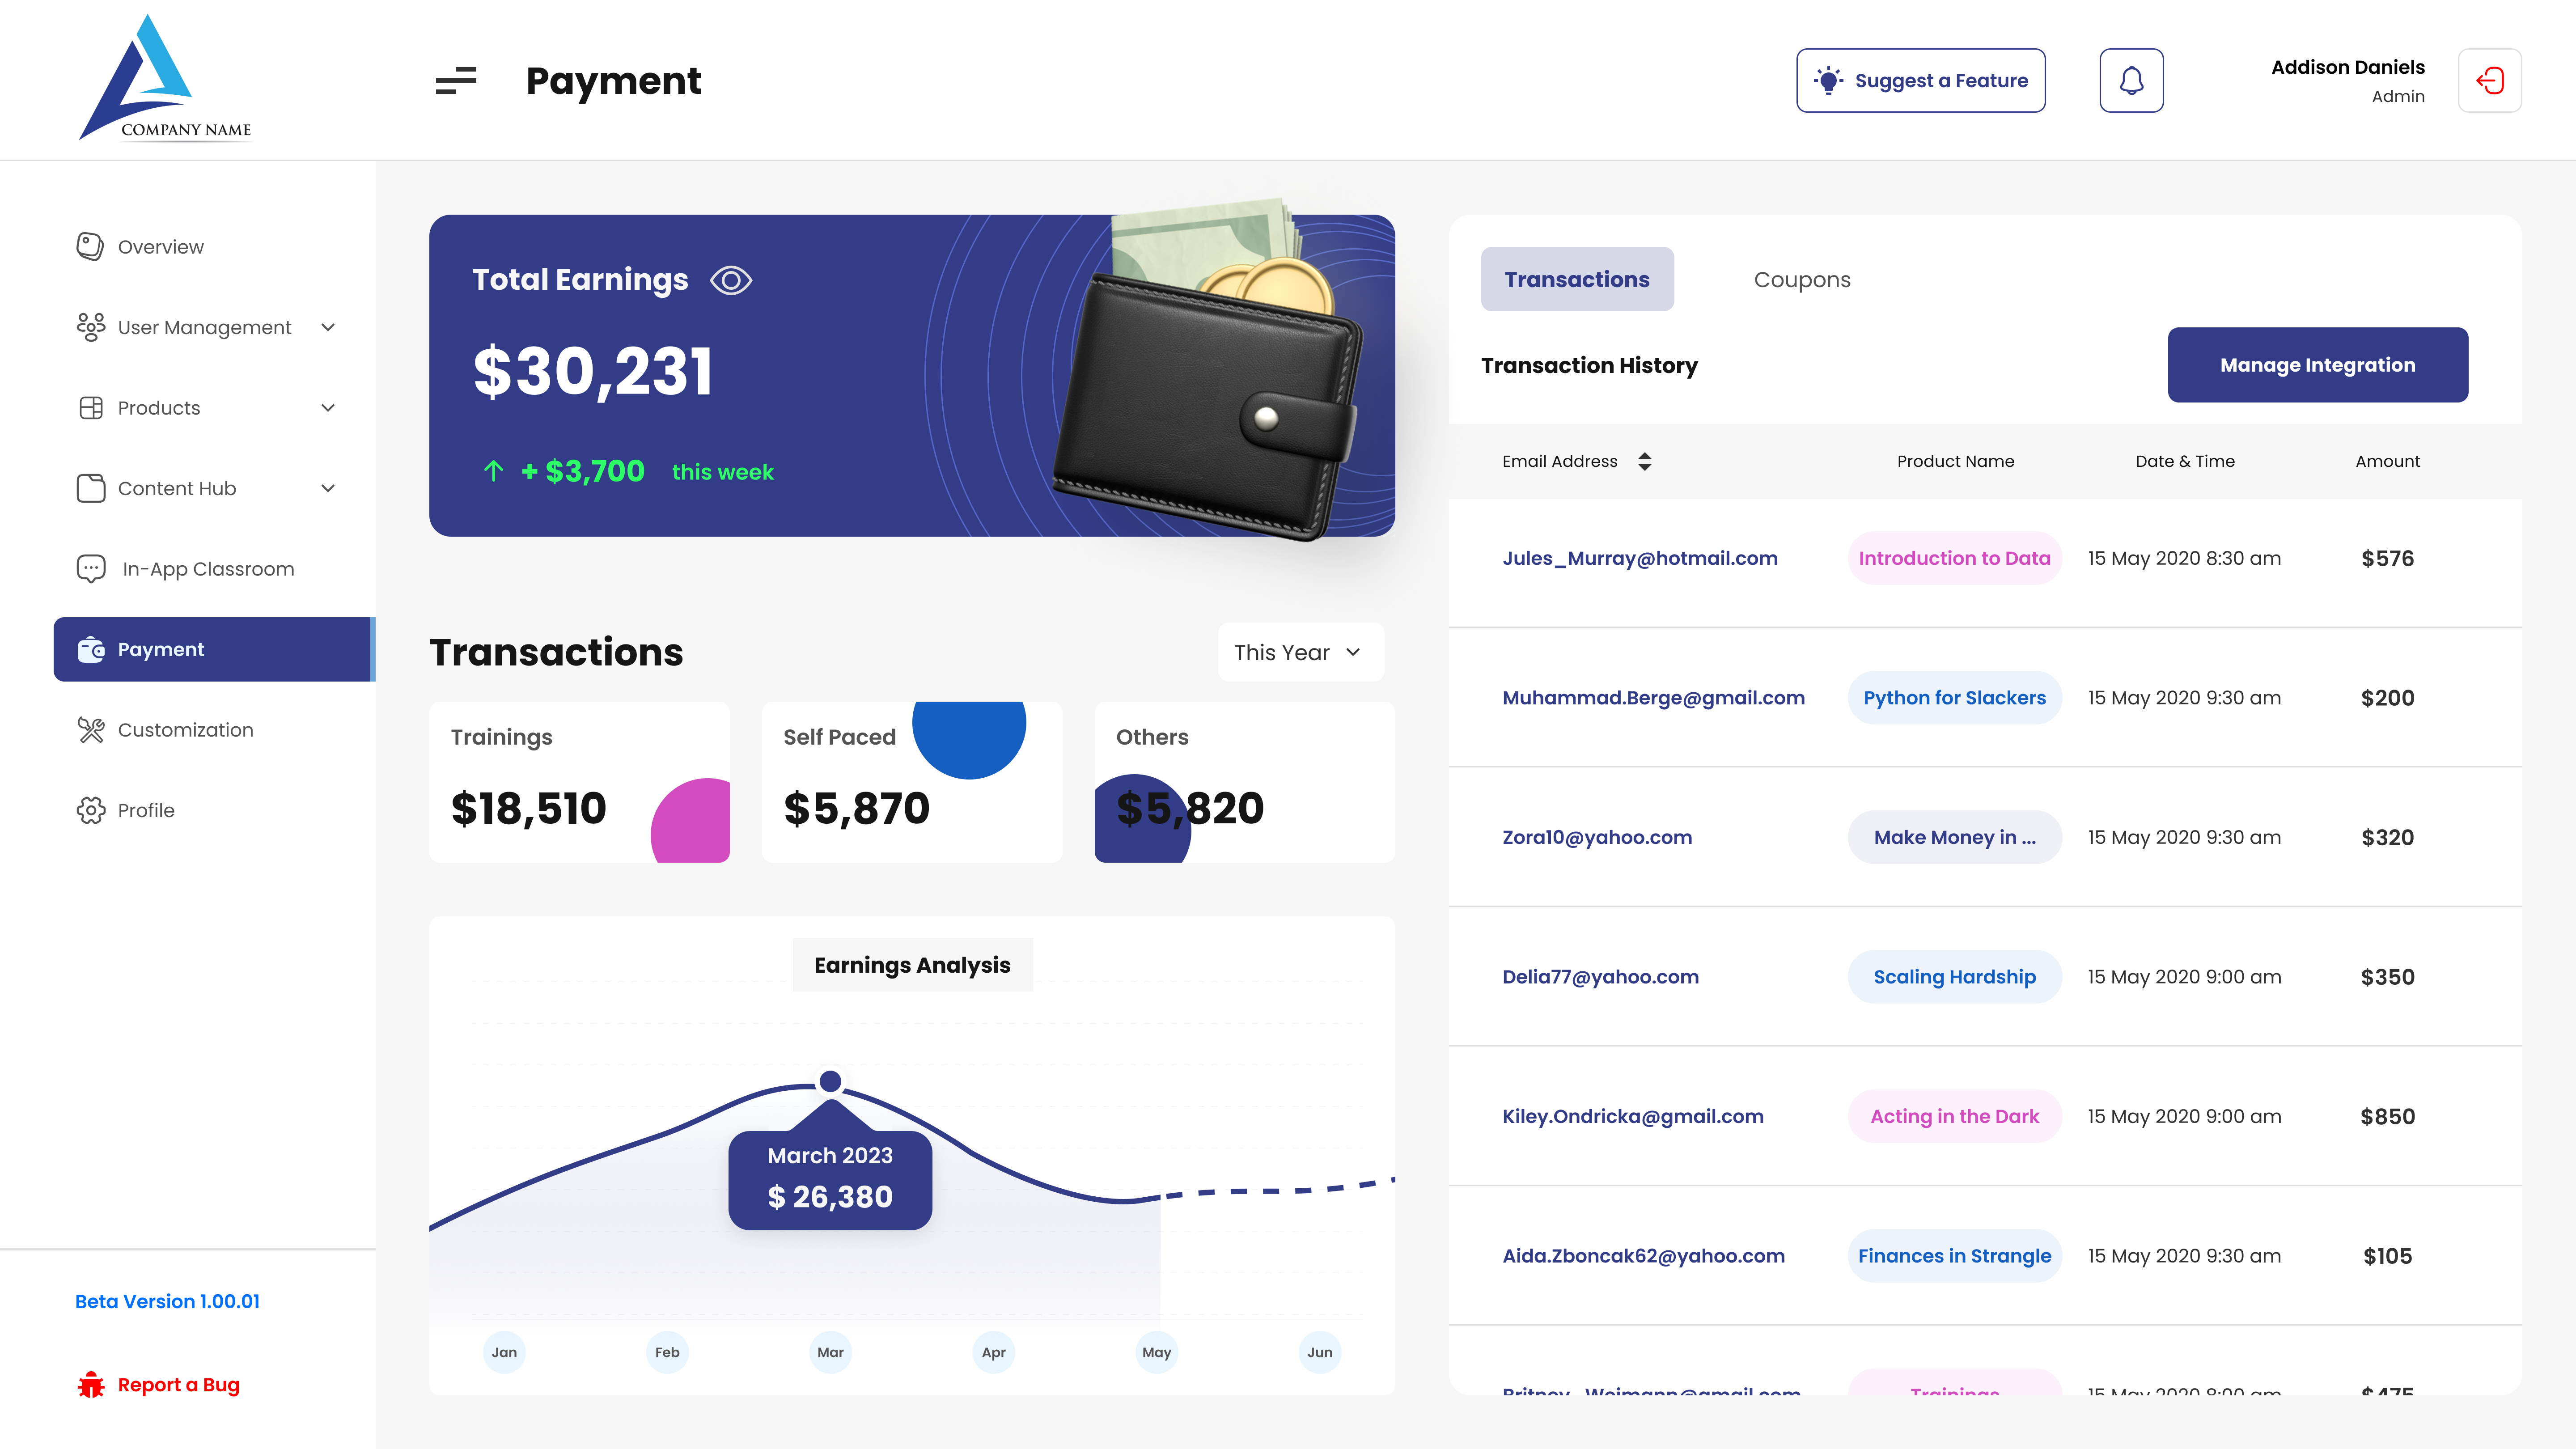The image size is (2576, 1449).
Task: Switch to the Coupons tab
Action: pyautogui.click(x=1802, y=279)
